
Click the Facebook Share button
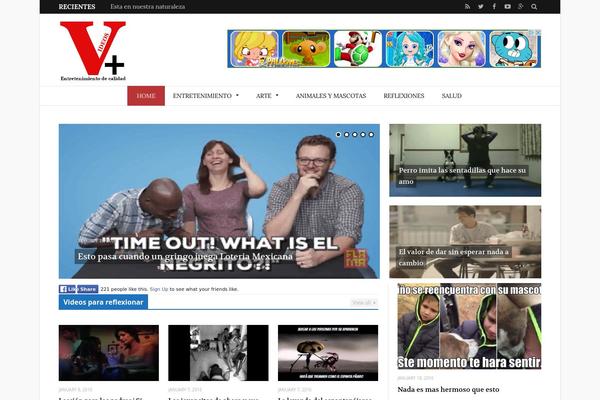pos(88,289)
